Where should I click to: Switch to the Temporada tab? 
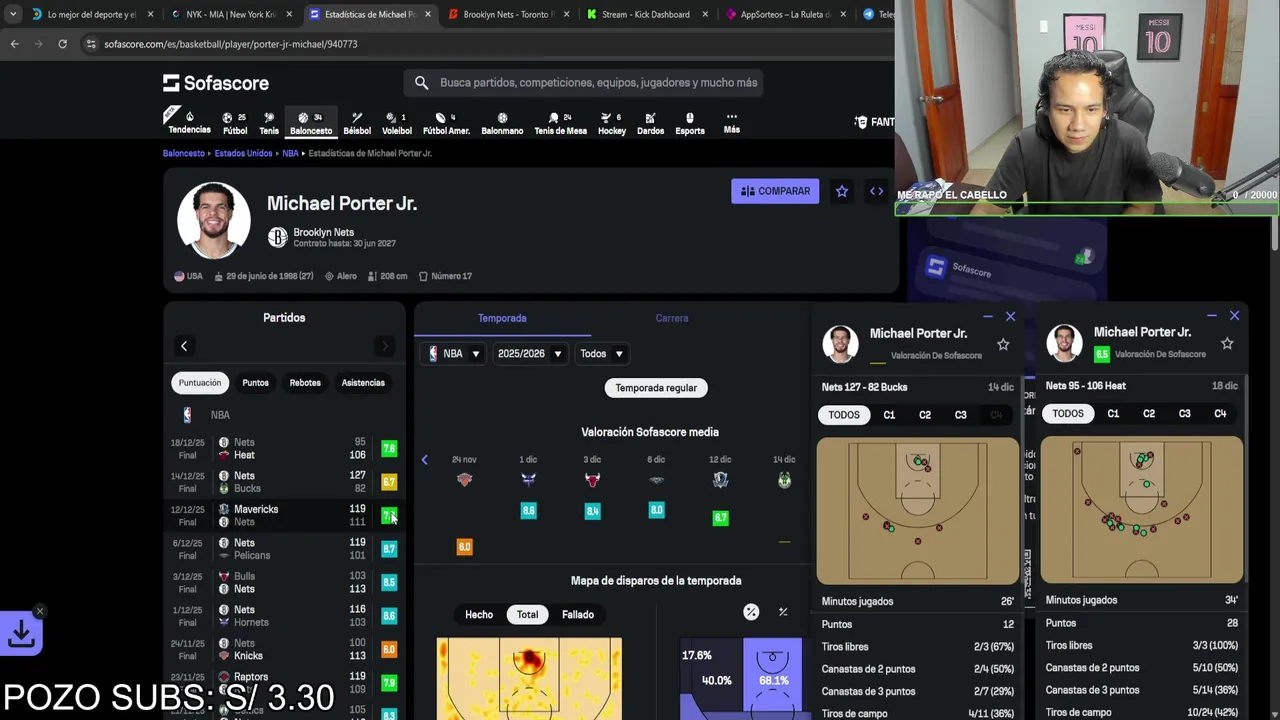502,318
